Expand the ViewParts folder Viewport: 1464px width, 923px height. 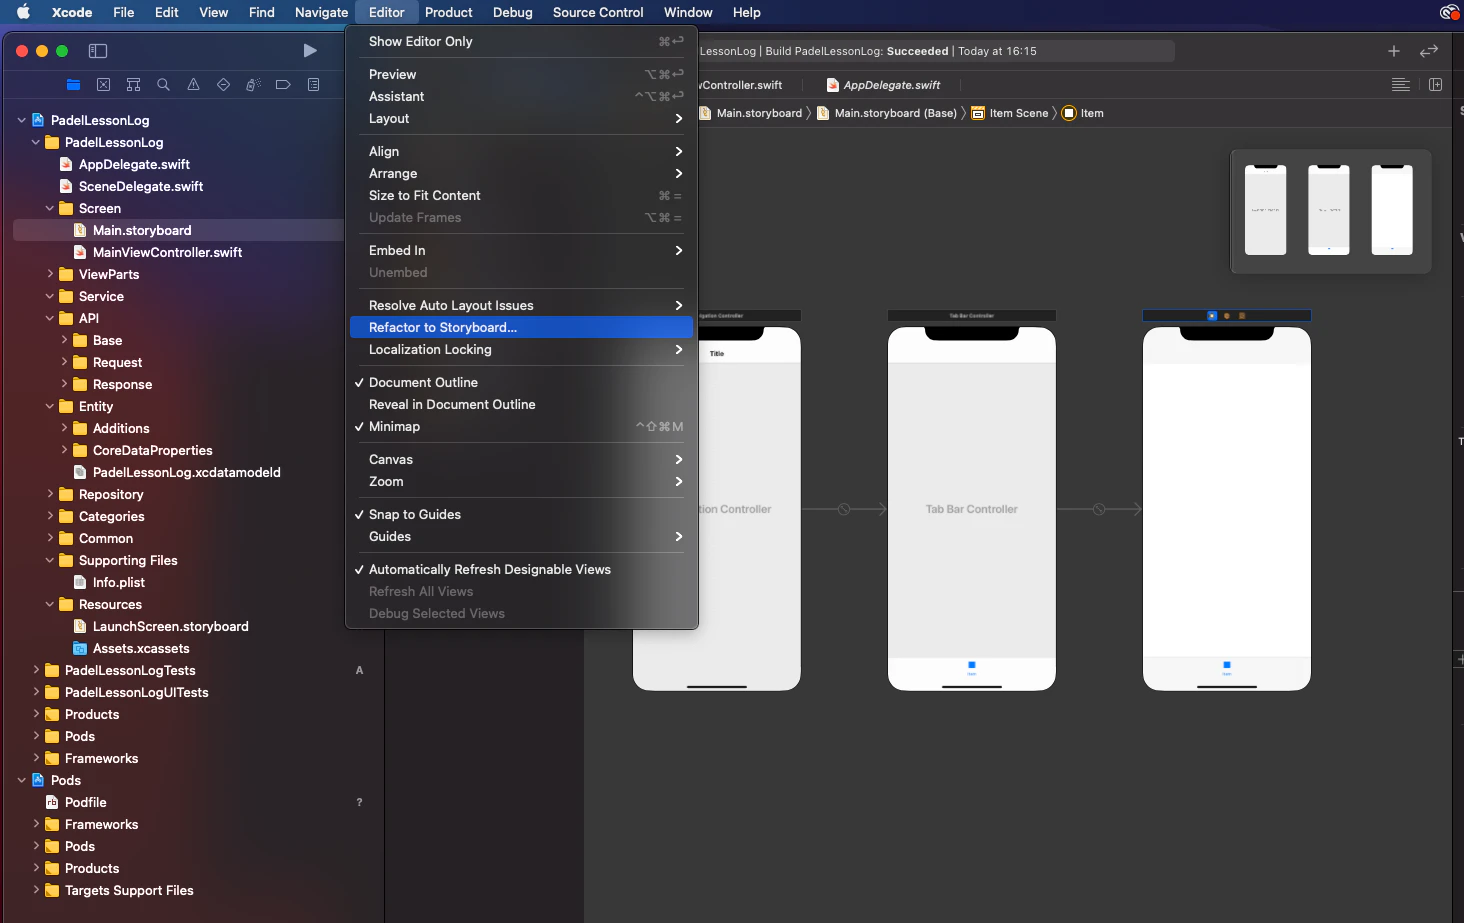[x=50, y=274]
